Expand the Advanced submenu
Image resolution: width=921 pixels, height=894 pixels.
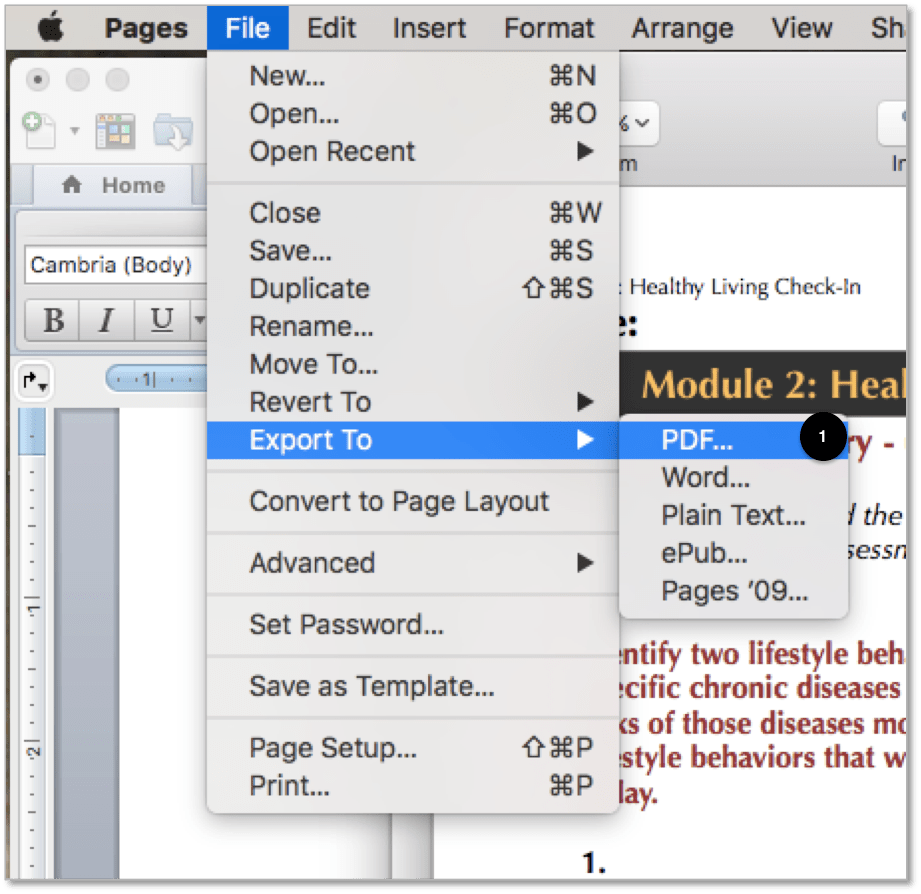click(x=413, y=563)
